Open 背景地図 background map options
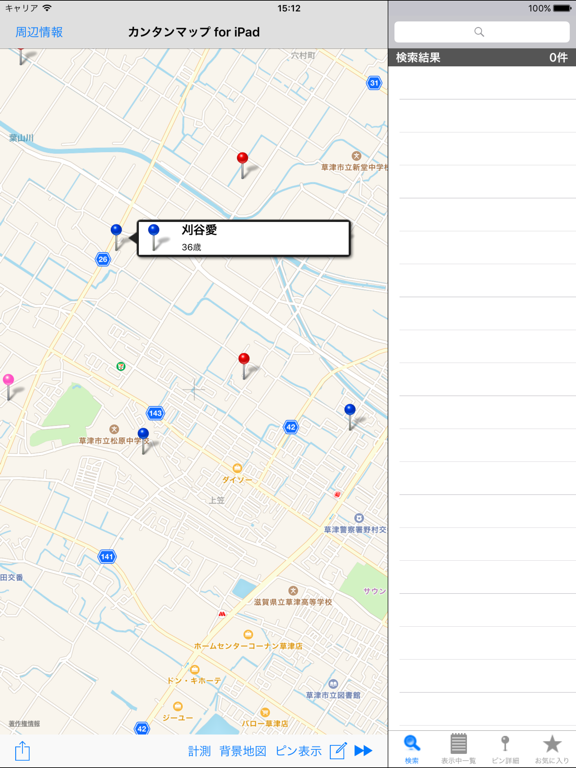576x768 pixels. coord(243,751)
